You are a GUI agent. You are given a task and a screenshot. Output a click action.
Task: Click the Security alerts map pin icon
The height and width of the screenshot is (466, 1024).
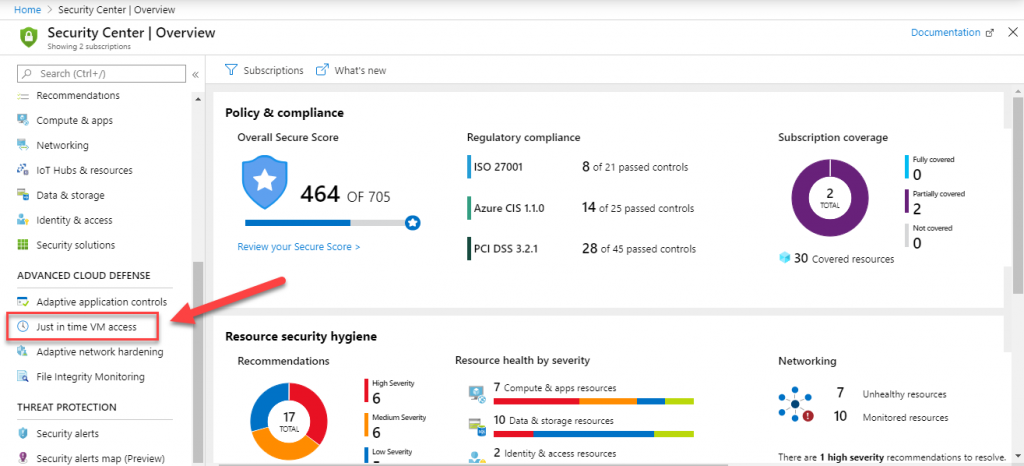tap(23, 458)
